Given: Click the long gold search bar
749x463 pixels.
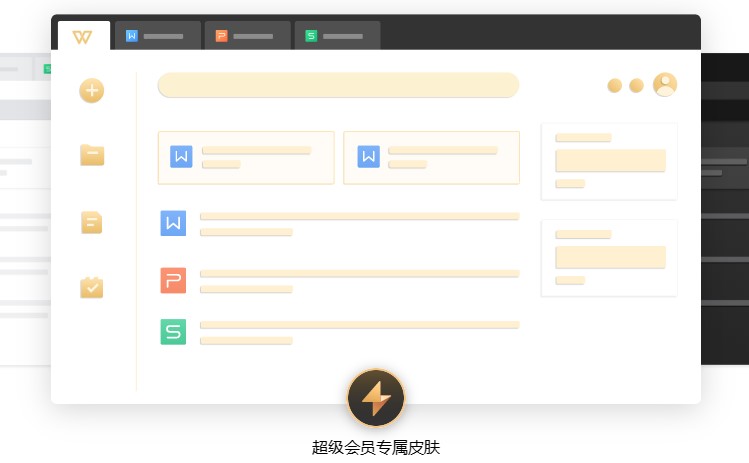Looking at the screenshot, I should coord(338,85).
